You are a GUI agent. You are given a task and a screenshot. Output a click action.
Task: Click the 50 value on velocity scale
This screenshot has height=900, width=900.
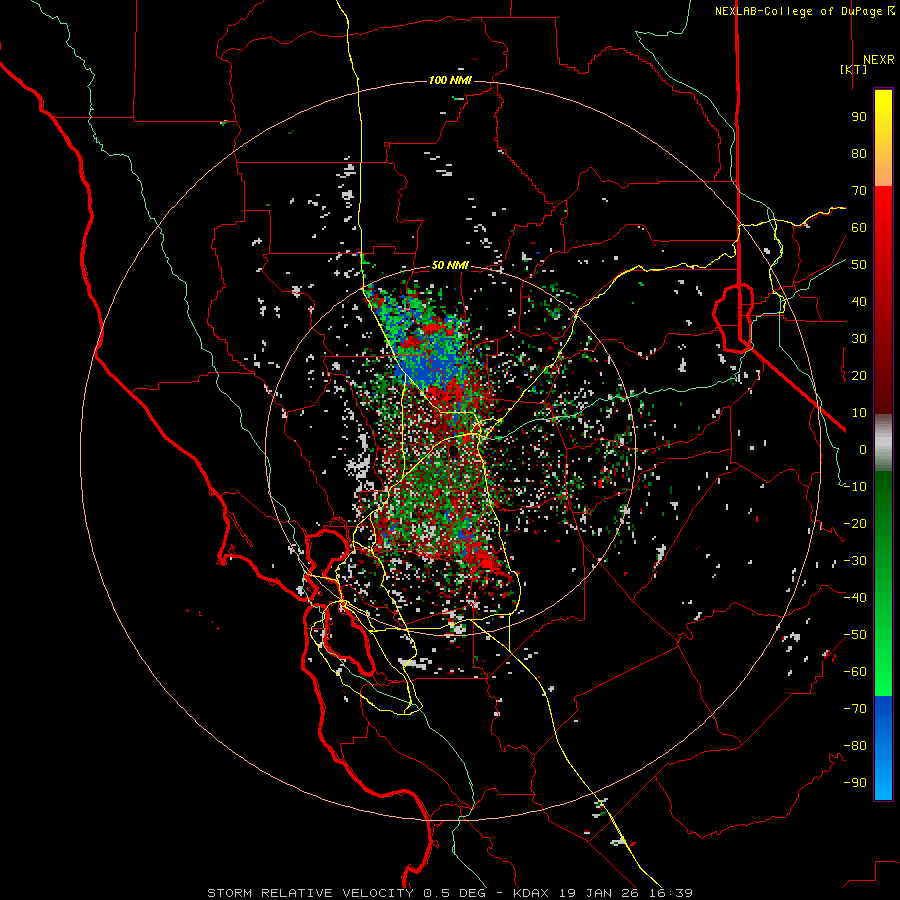pos(859,265)
